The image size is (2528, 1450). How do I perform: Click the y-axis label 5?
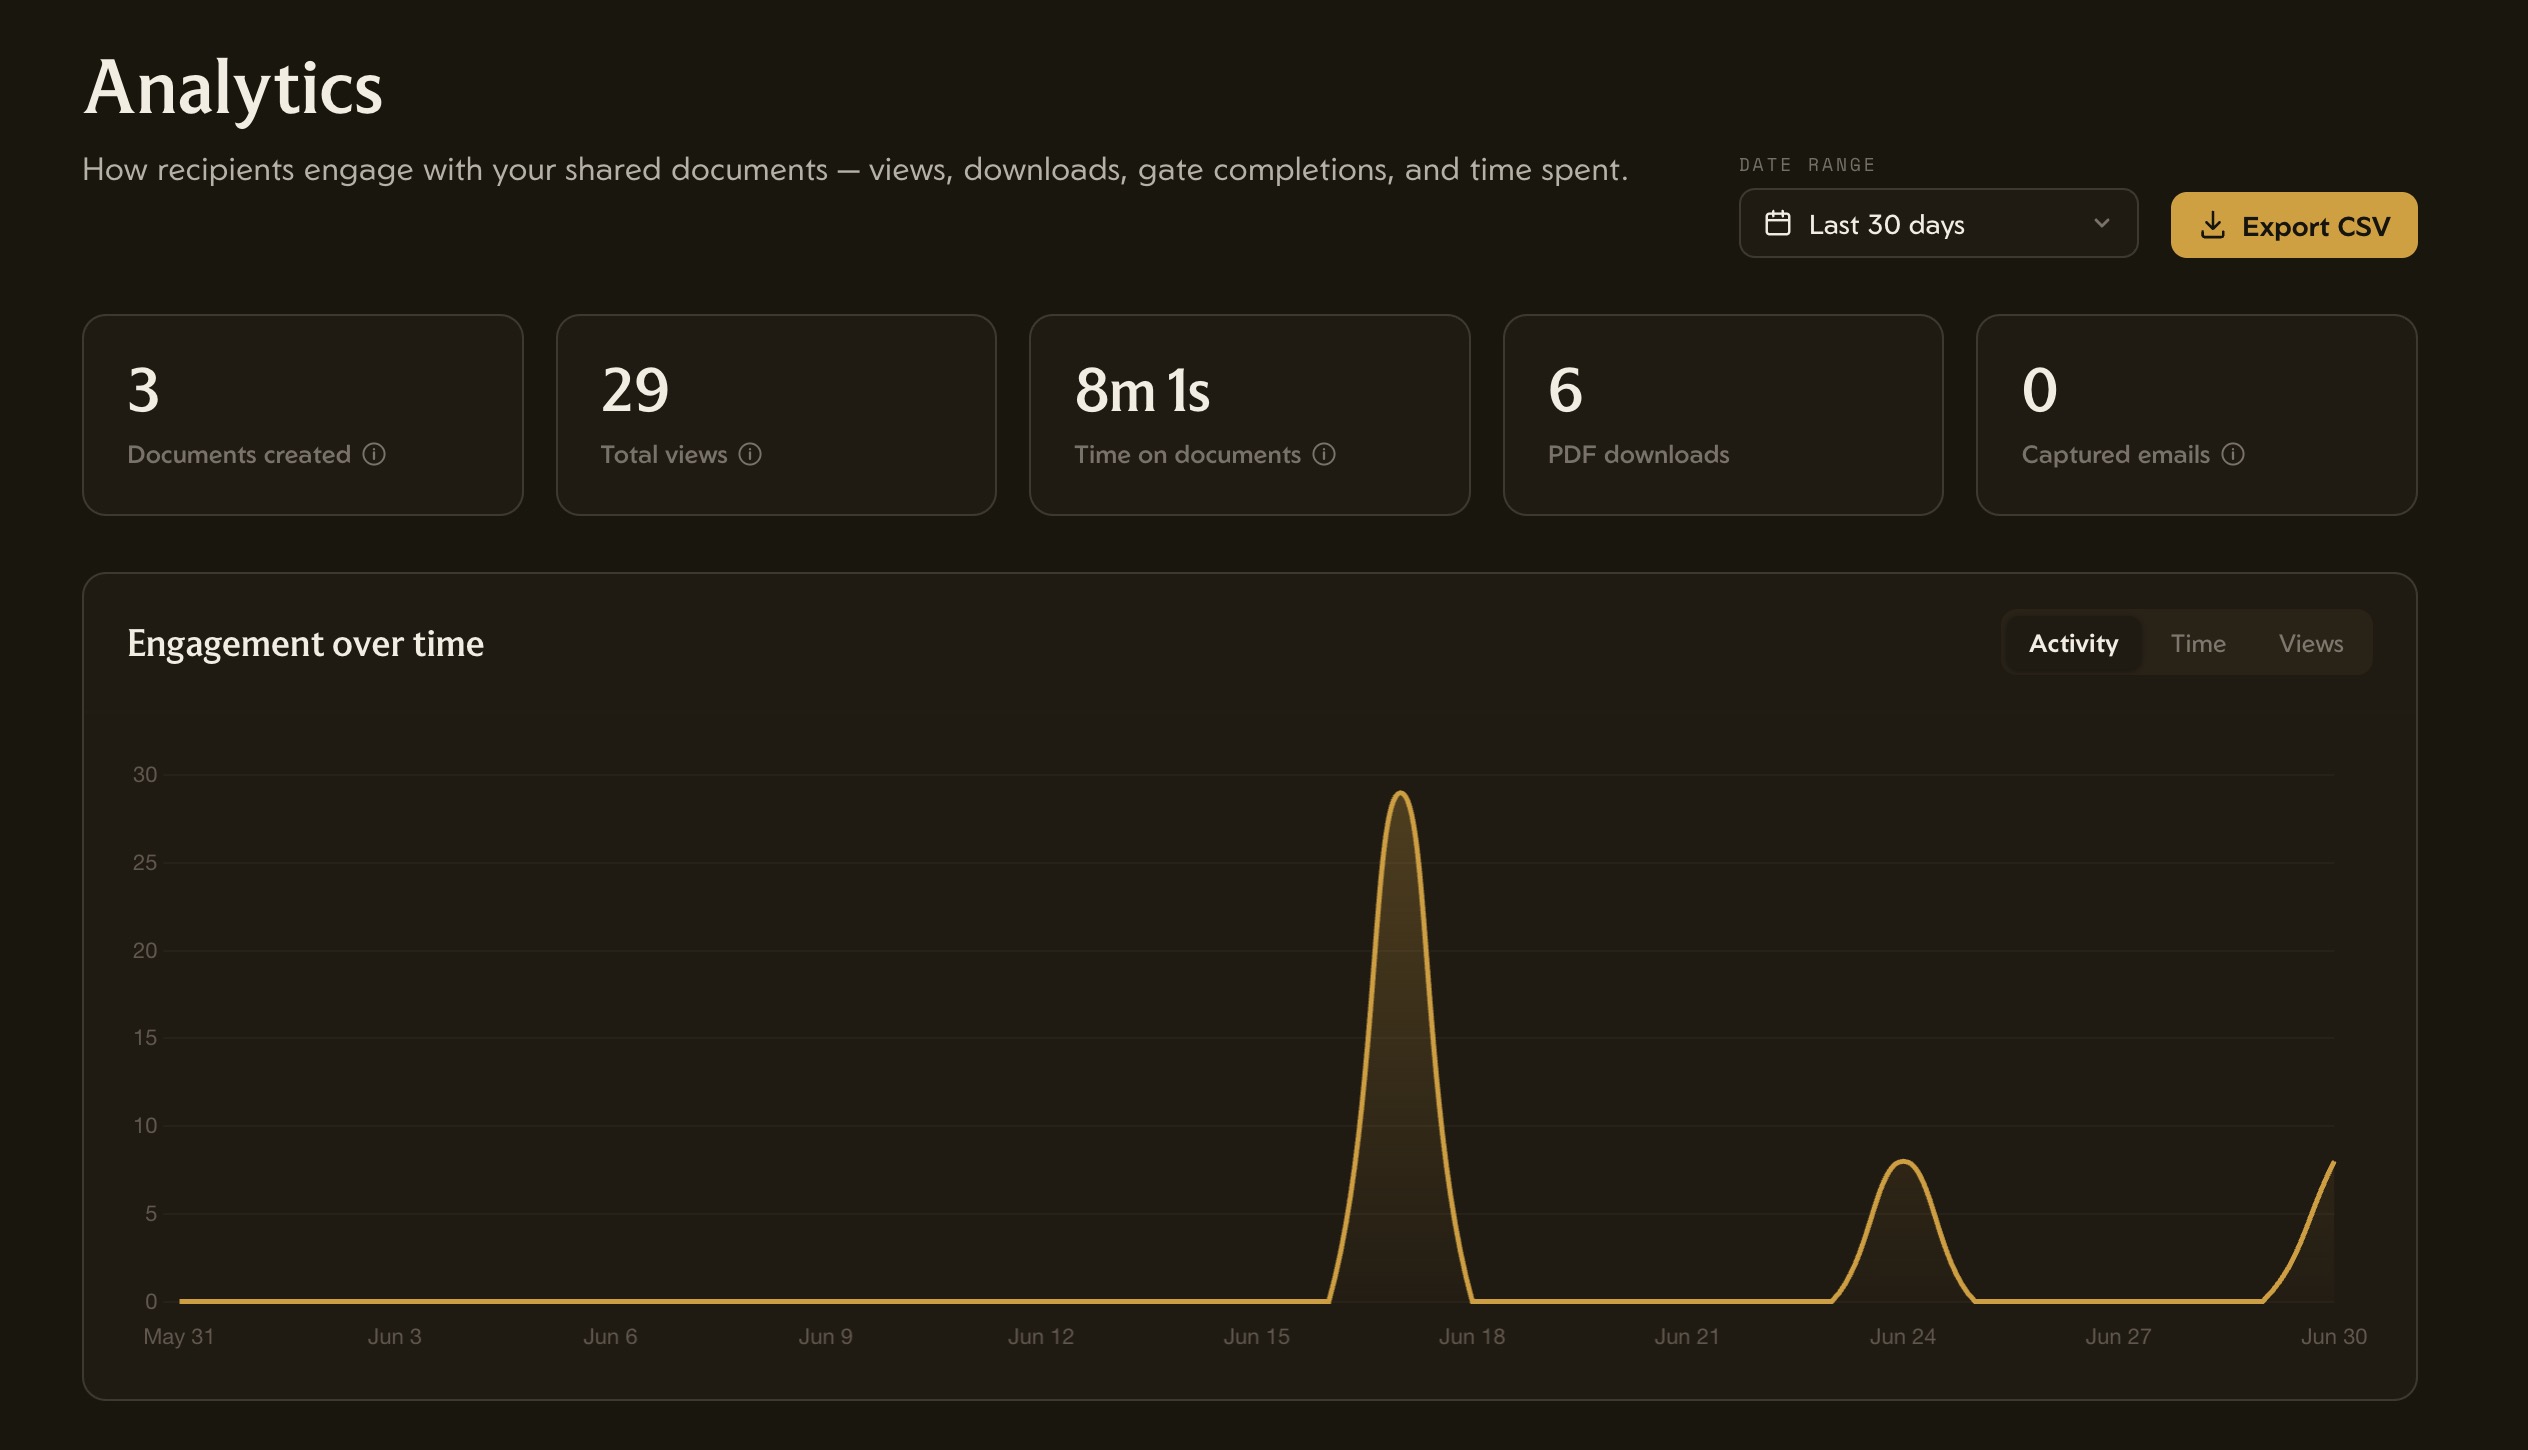[x=151, y=1213]
